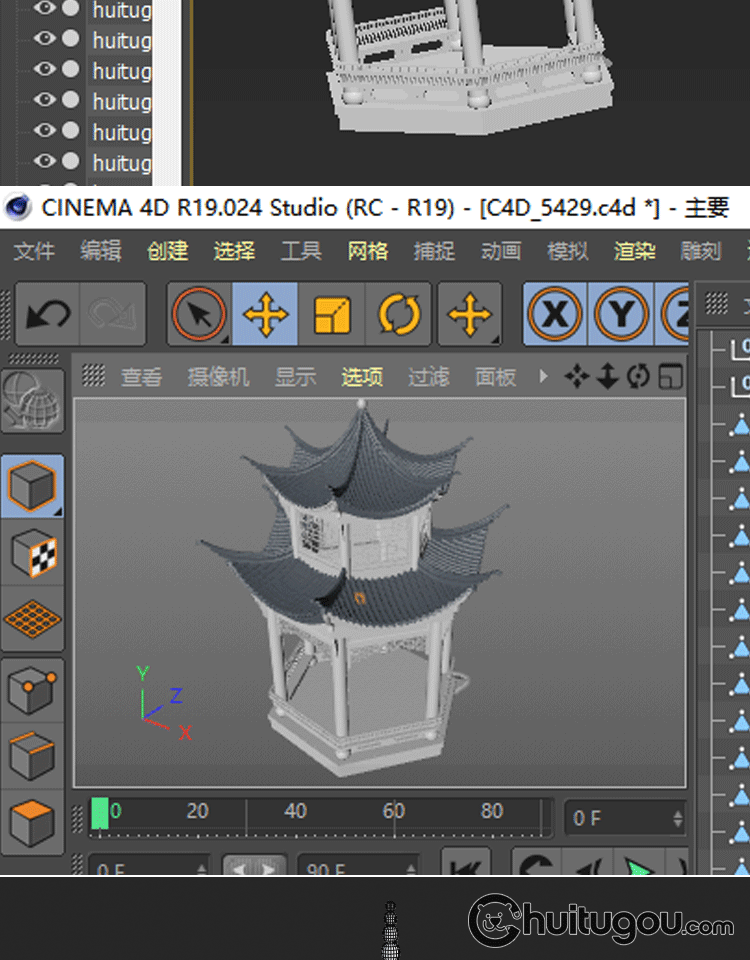Open the 文件 menu
Image resolution: width=750 pixels, height=960 pixels.
(x=34, y=251)
